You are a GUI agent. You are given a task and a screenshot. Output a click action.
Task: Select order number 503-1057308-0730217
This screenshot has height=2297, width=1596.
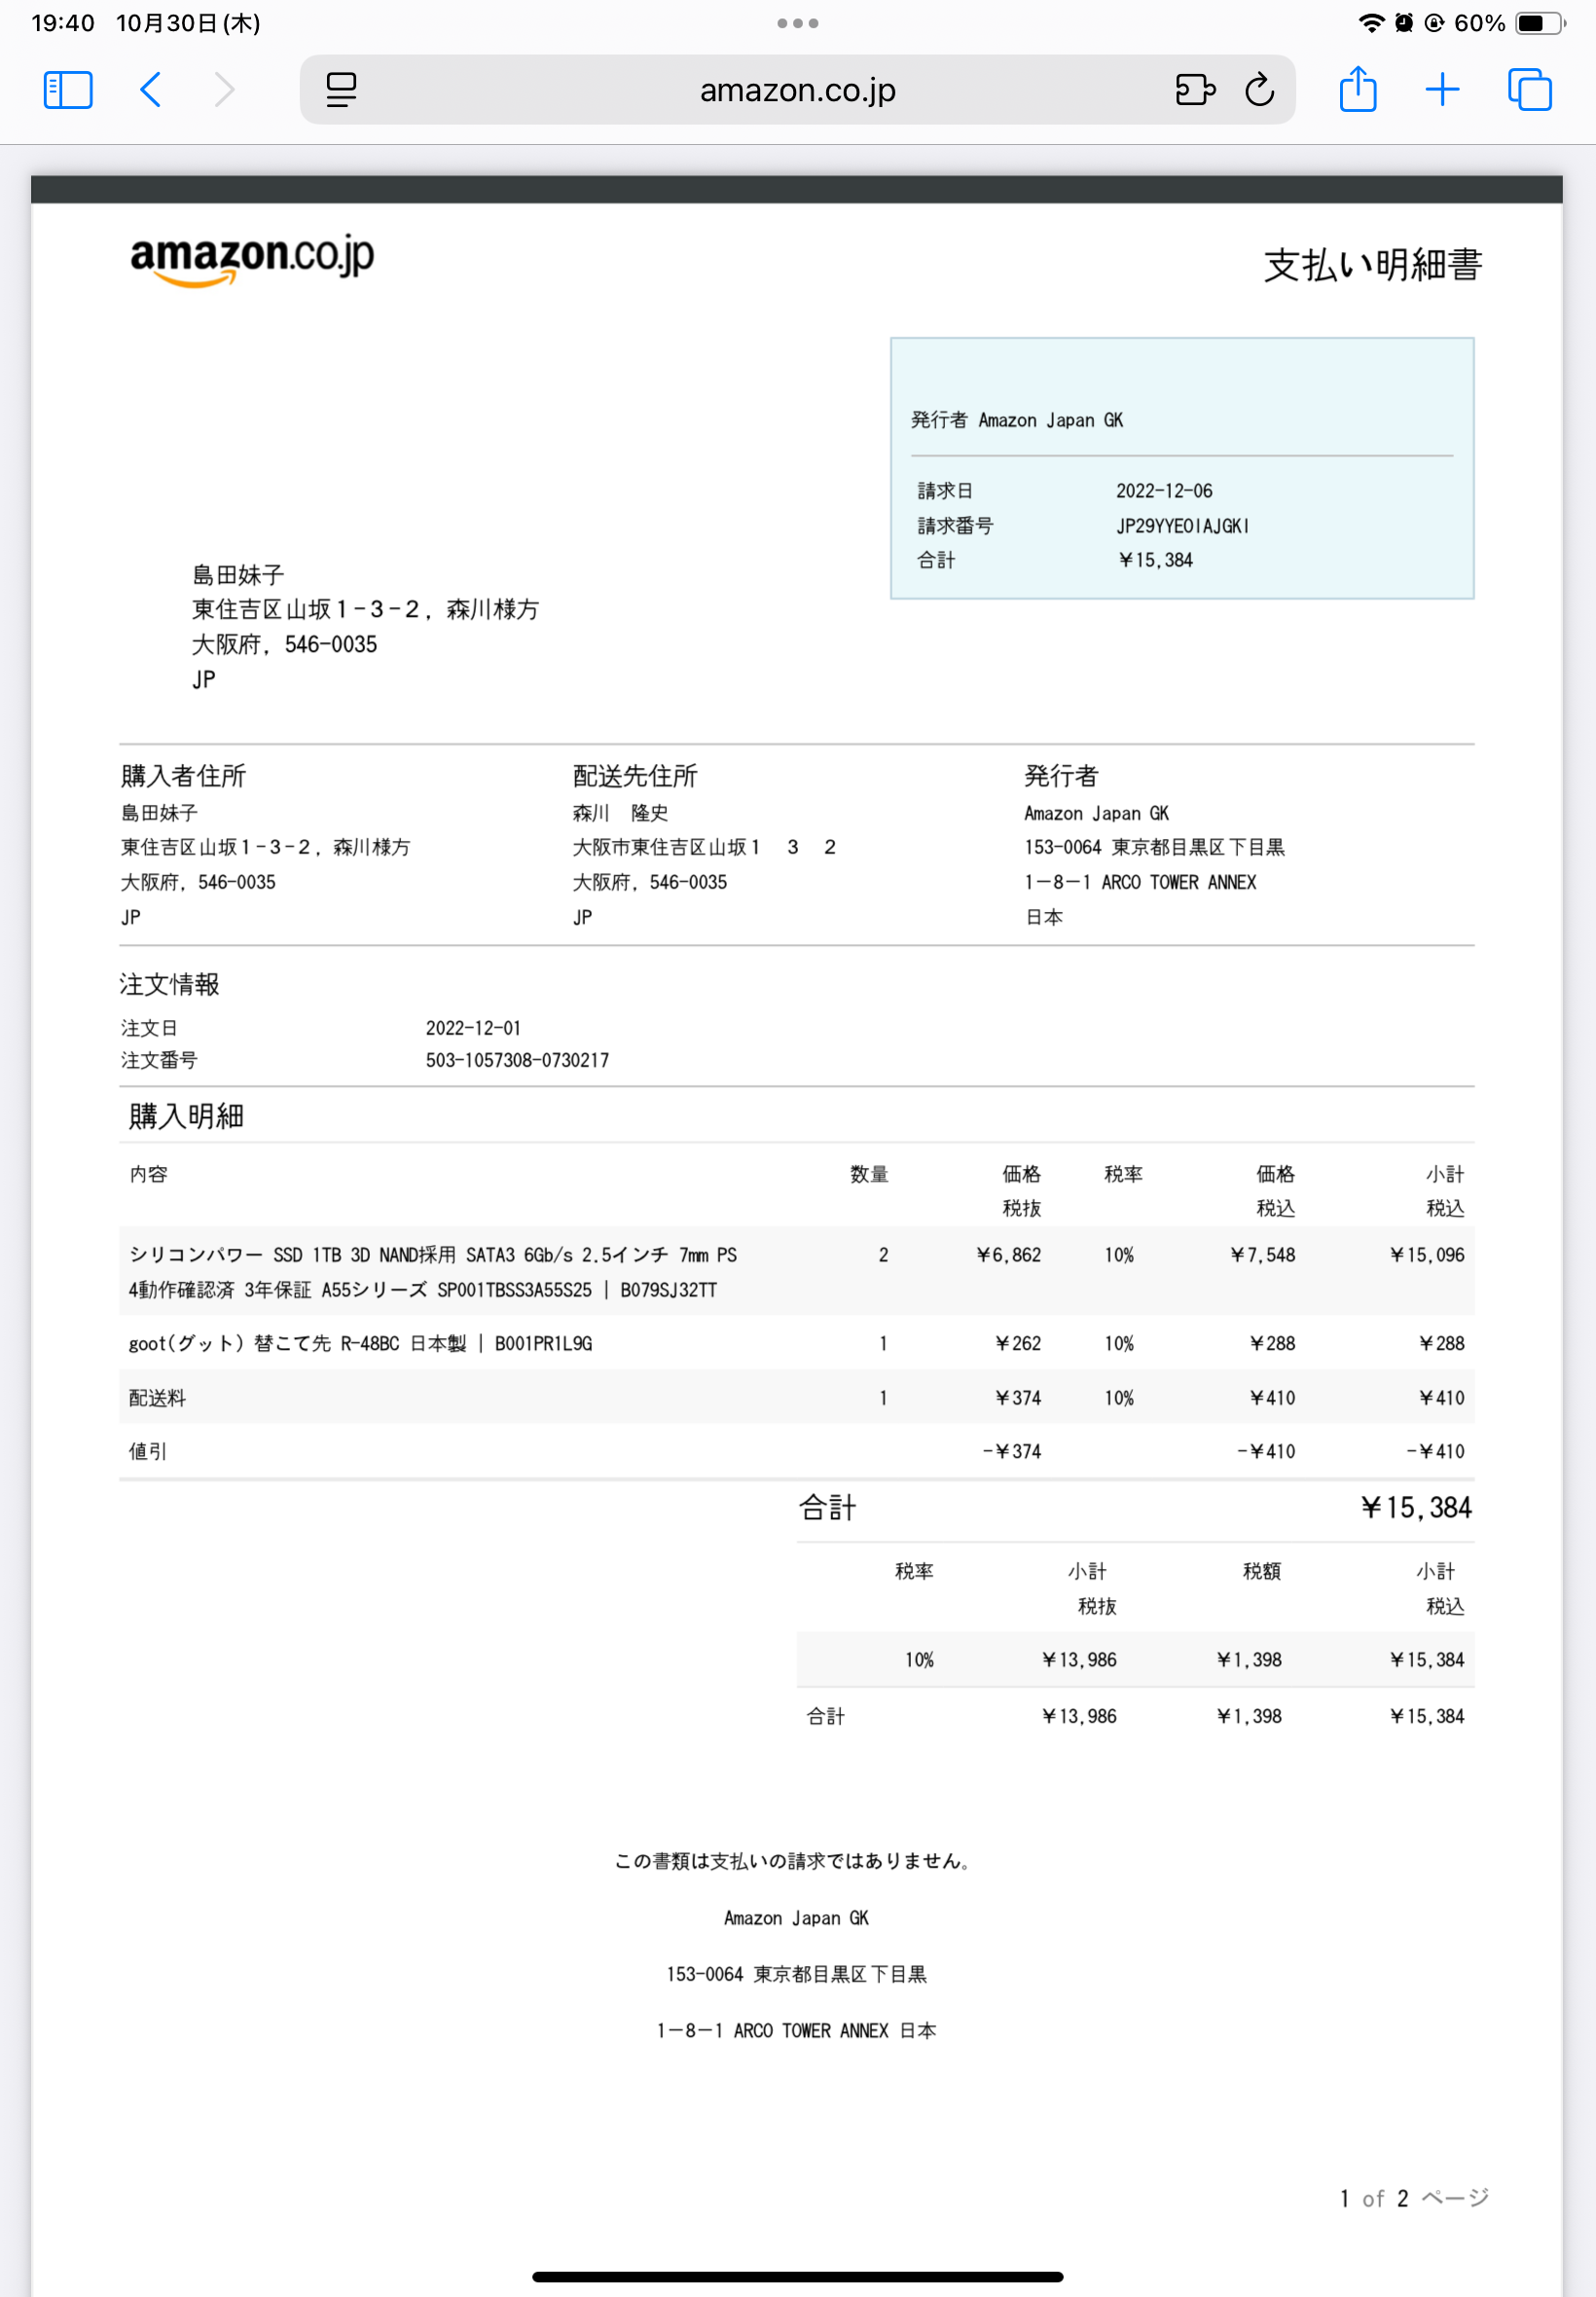pyautogui.click(x=517, y=1060)
